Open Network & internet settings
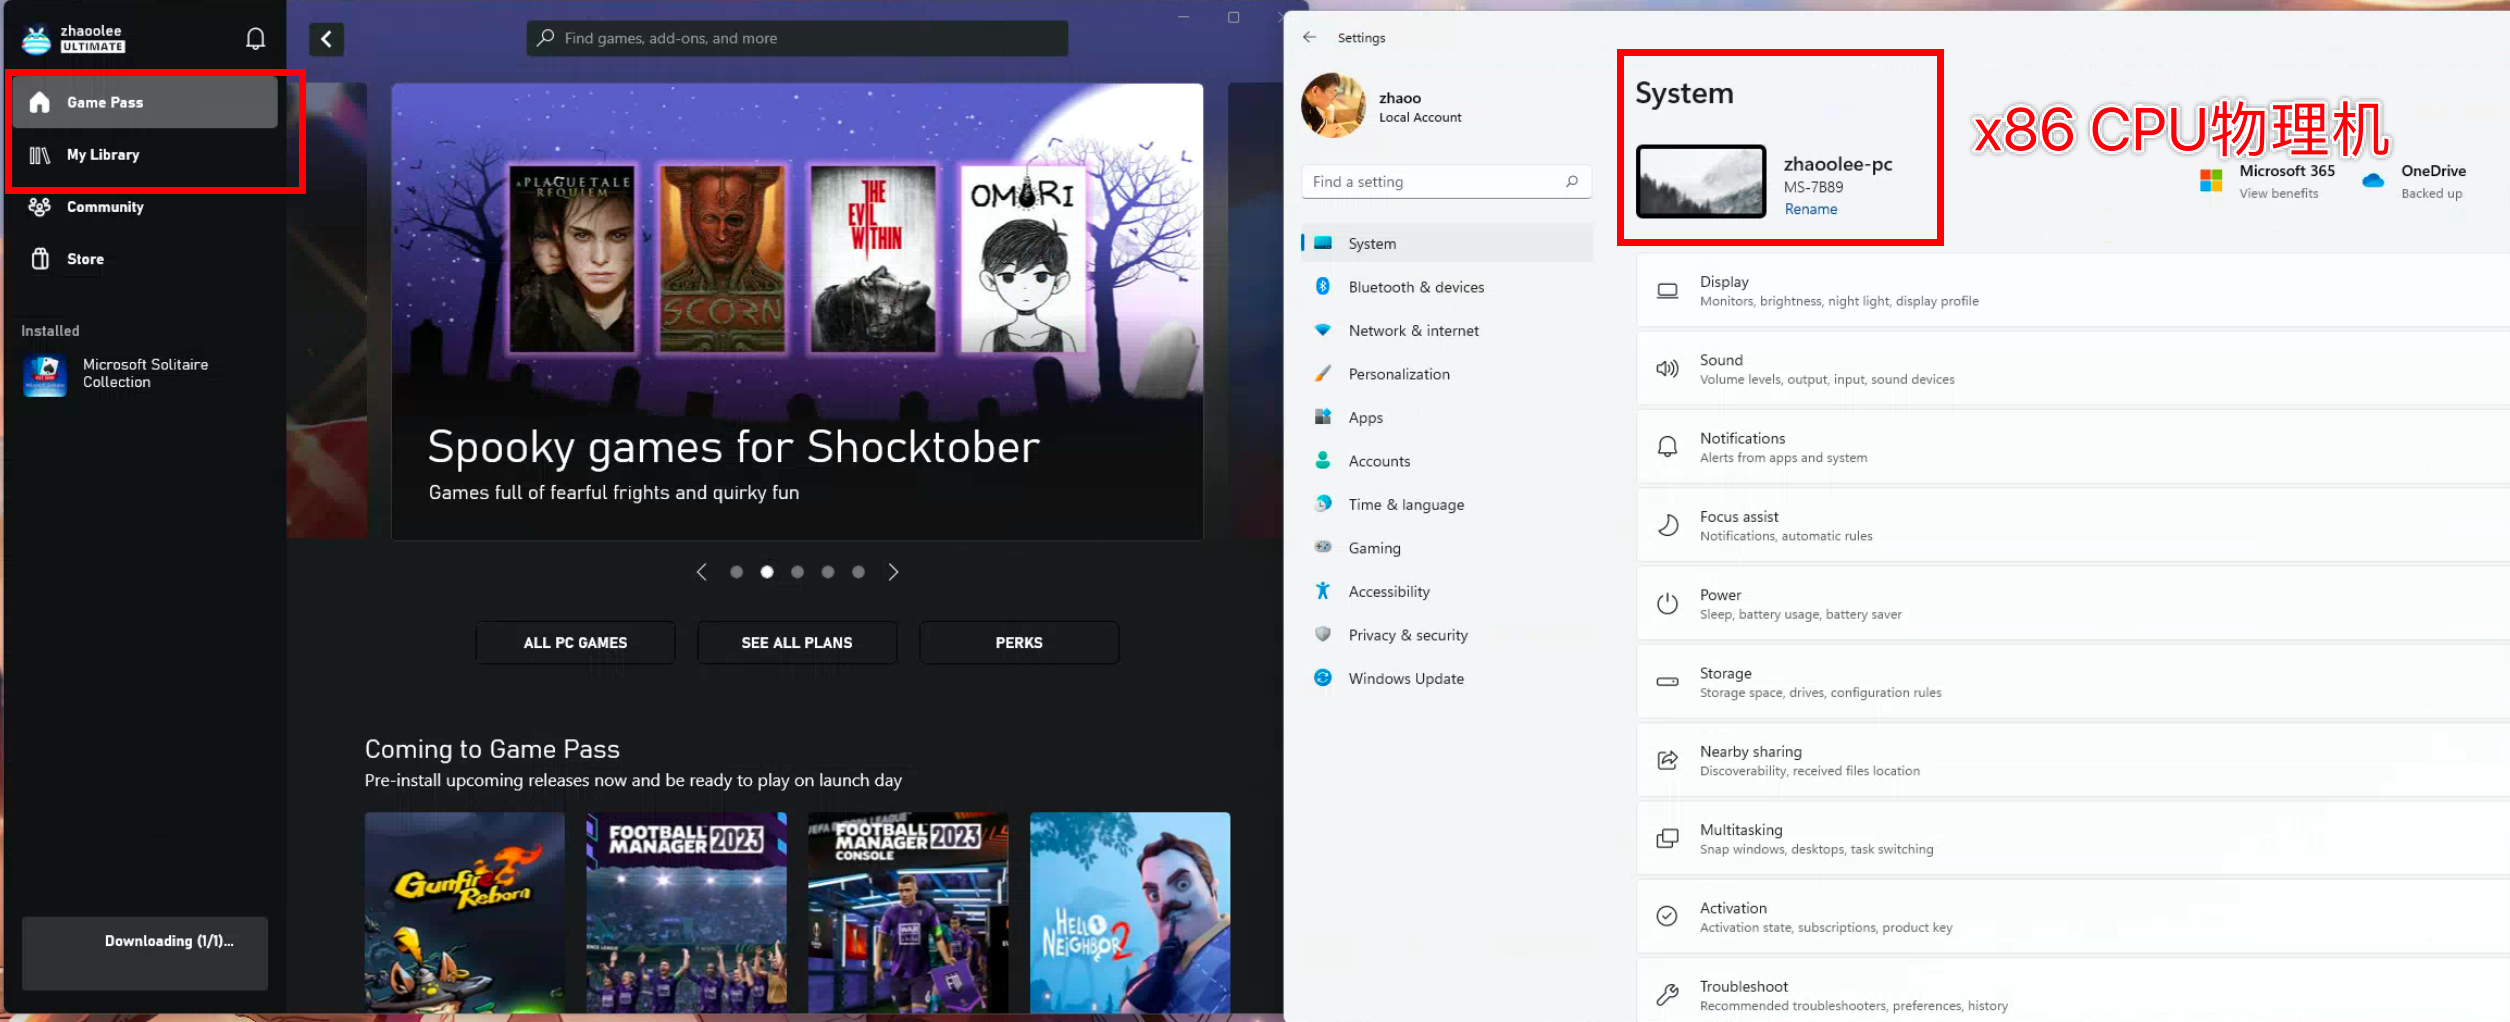Viewport: 2510px width, 1022px height. pyautogui.click(x=1447, y=330)
